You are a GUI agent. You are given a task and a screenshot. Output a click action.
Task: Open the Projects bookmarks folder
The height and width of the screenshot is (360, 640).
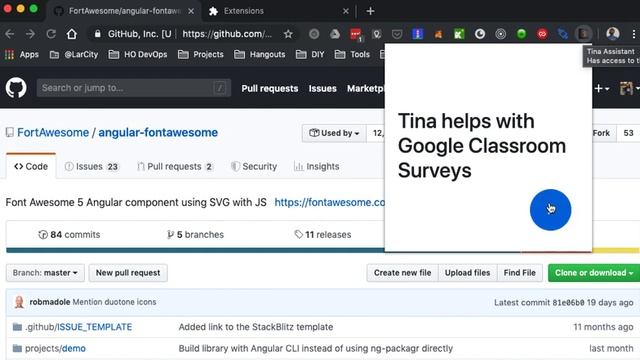pos(201,54)
